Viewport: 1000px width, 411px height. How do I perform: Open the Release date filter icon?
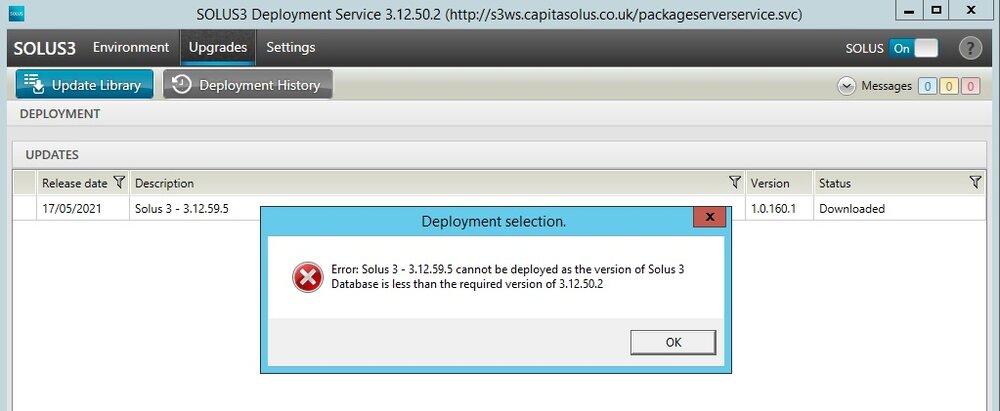(119, 183)
